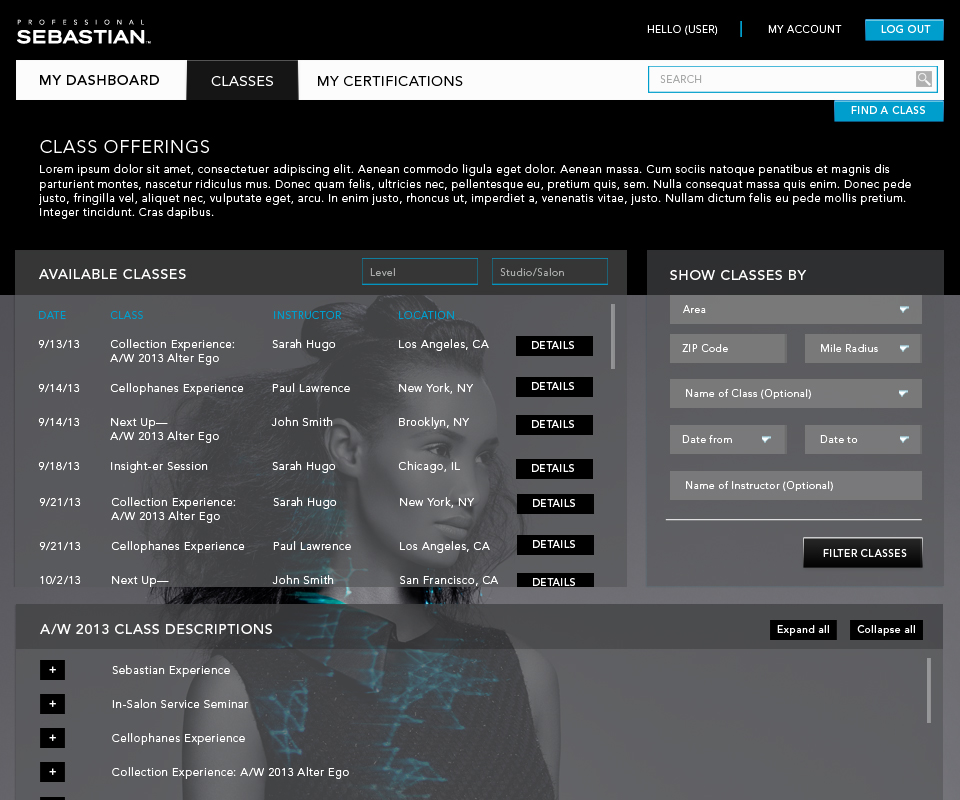The height and width of the screenshot is (800, 960).
Task: Click the Level filter field
Action: pos(420,272)
